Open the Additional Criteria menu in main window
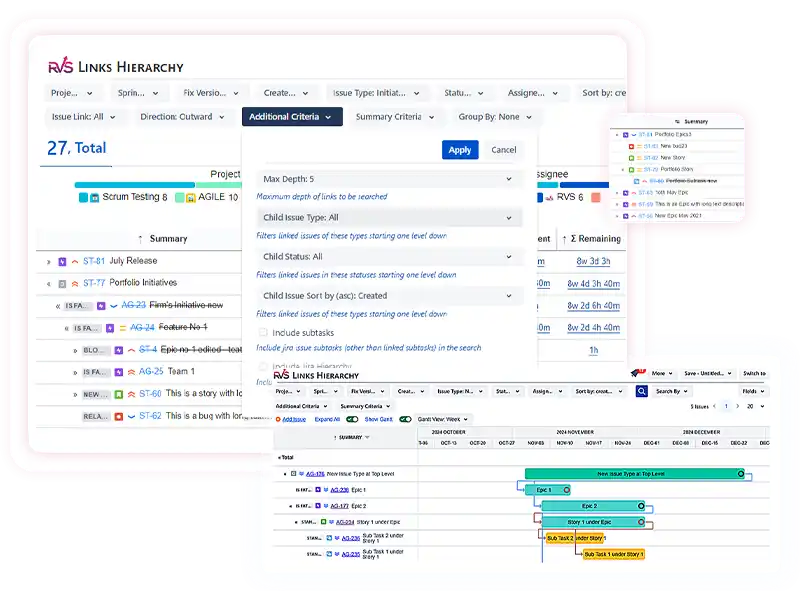Viewport: 800px width, 591px height. pos(292,117)
